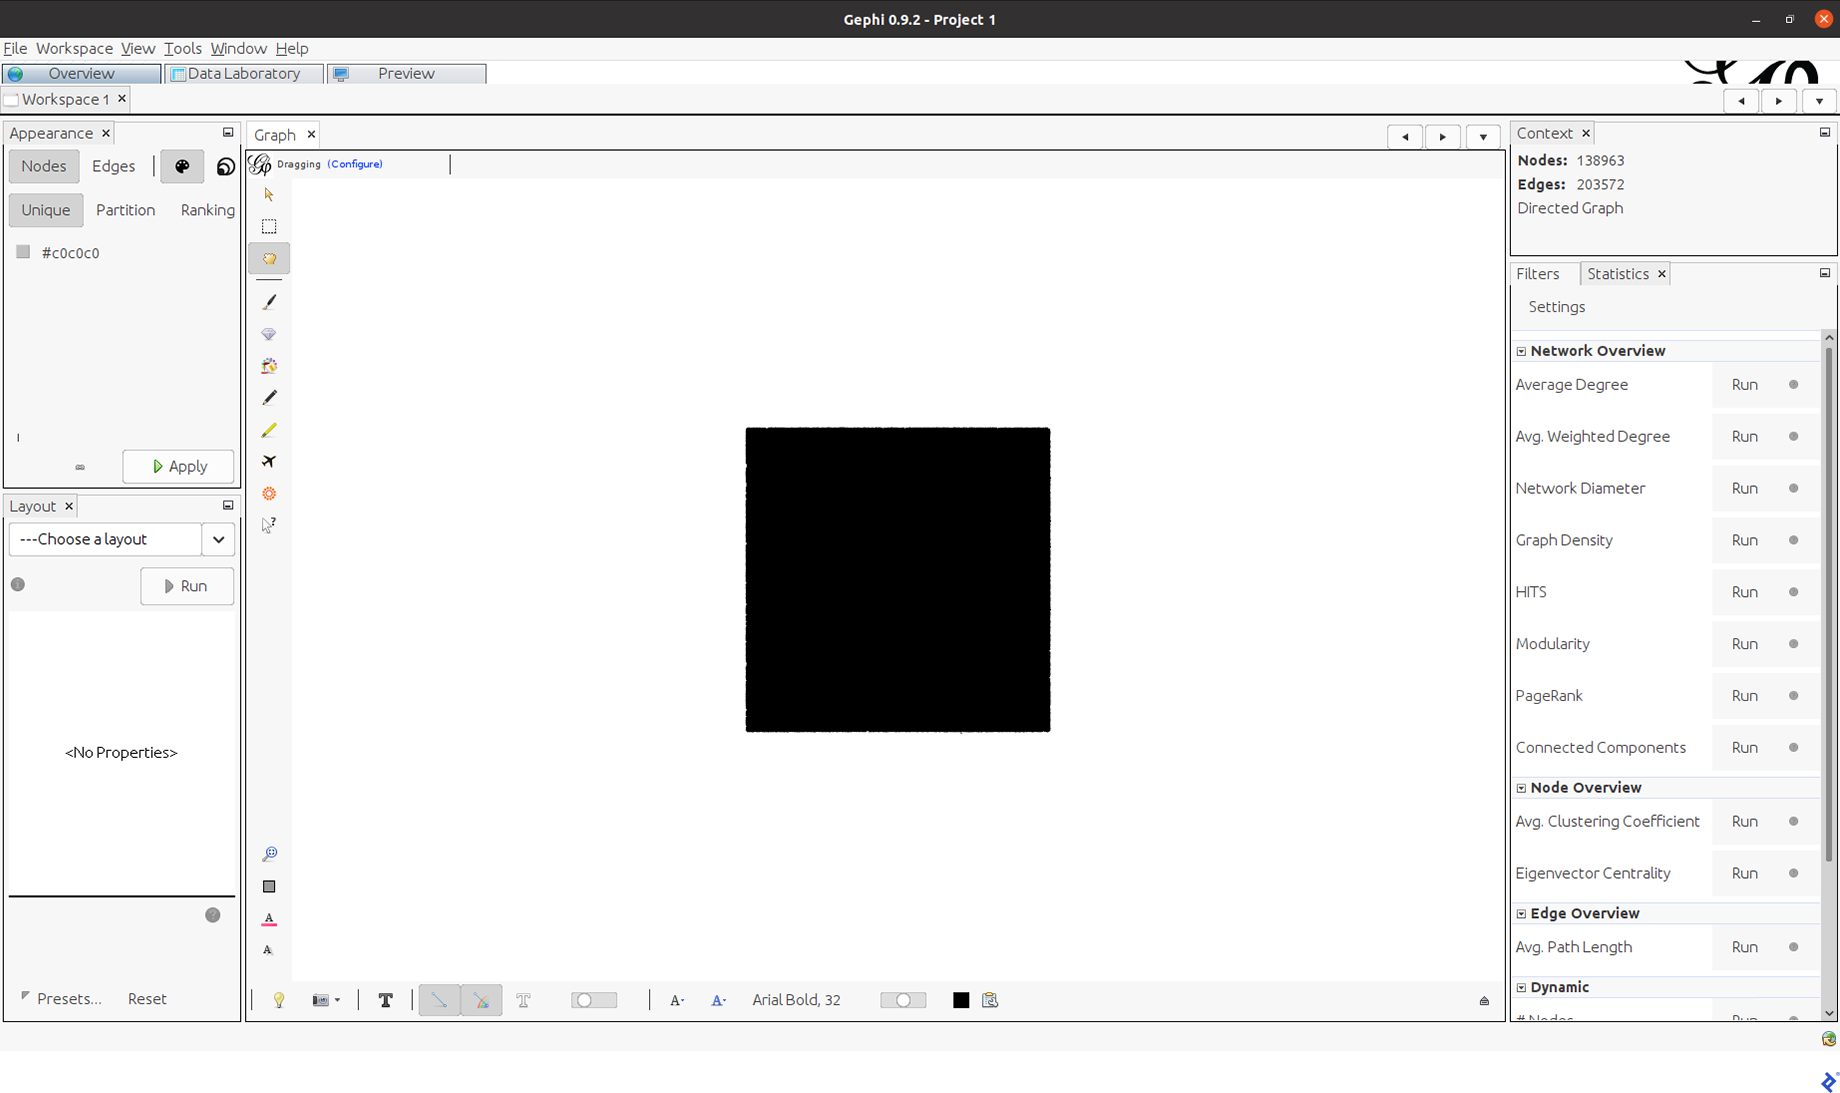Toggle Show Edges line button
Viewport: 1840px width, 1093px height.
coord(439,1000)
